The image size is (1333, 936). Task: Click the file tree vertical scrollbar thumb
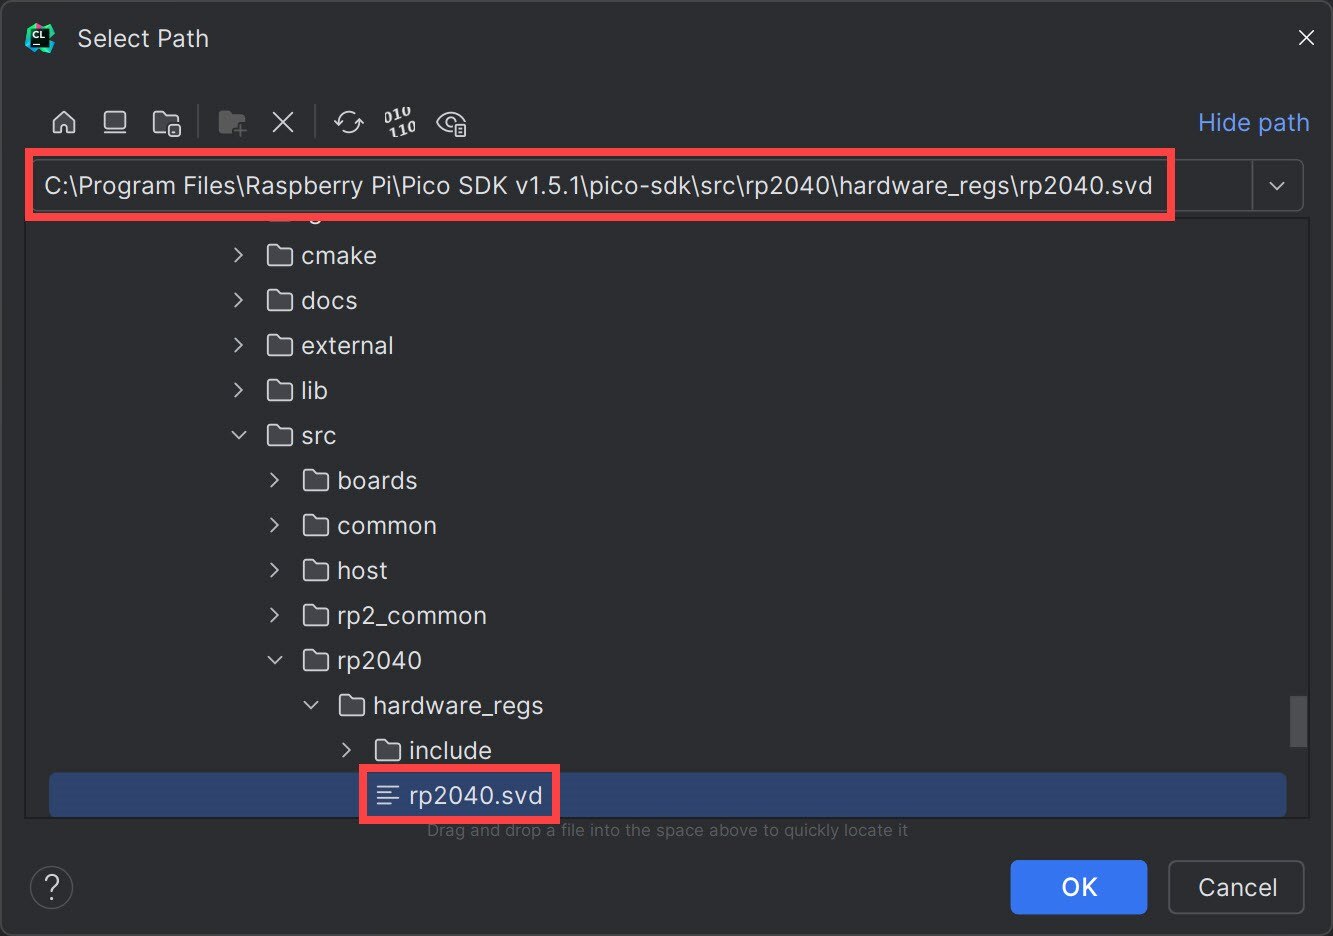tap(1298, 721)
